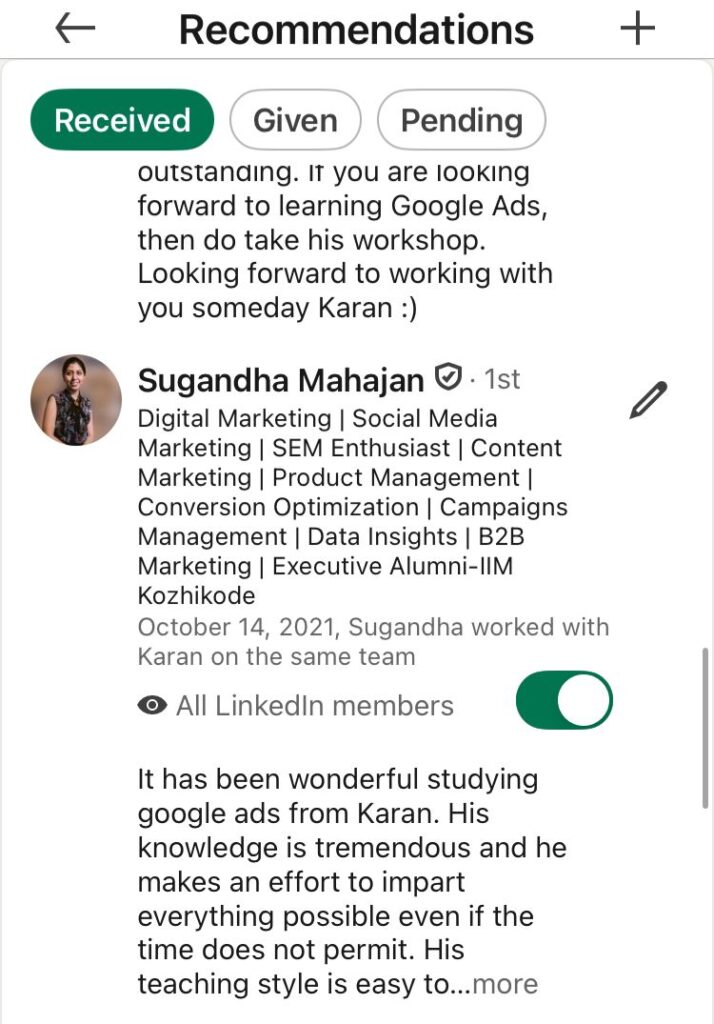Edit Sugandha's recommendation with pencil icon
This screenshot has width=714, height=1024.
pyautogui.click(x=648, y=400)
